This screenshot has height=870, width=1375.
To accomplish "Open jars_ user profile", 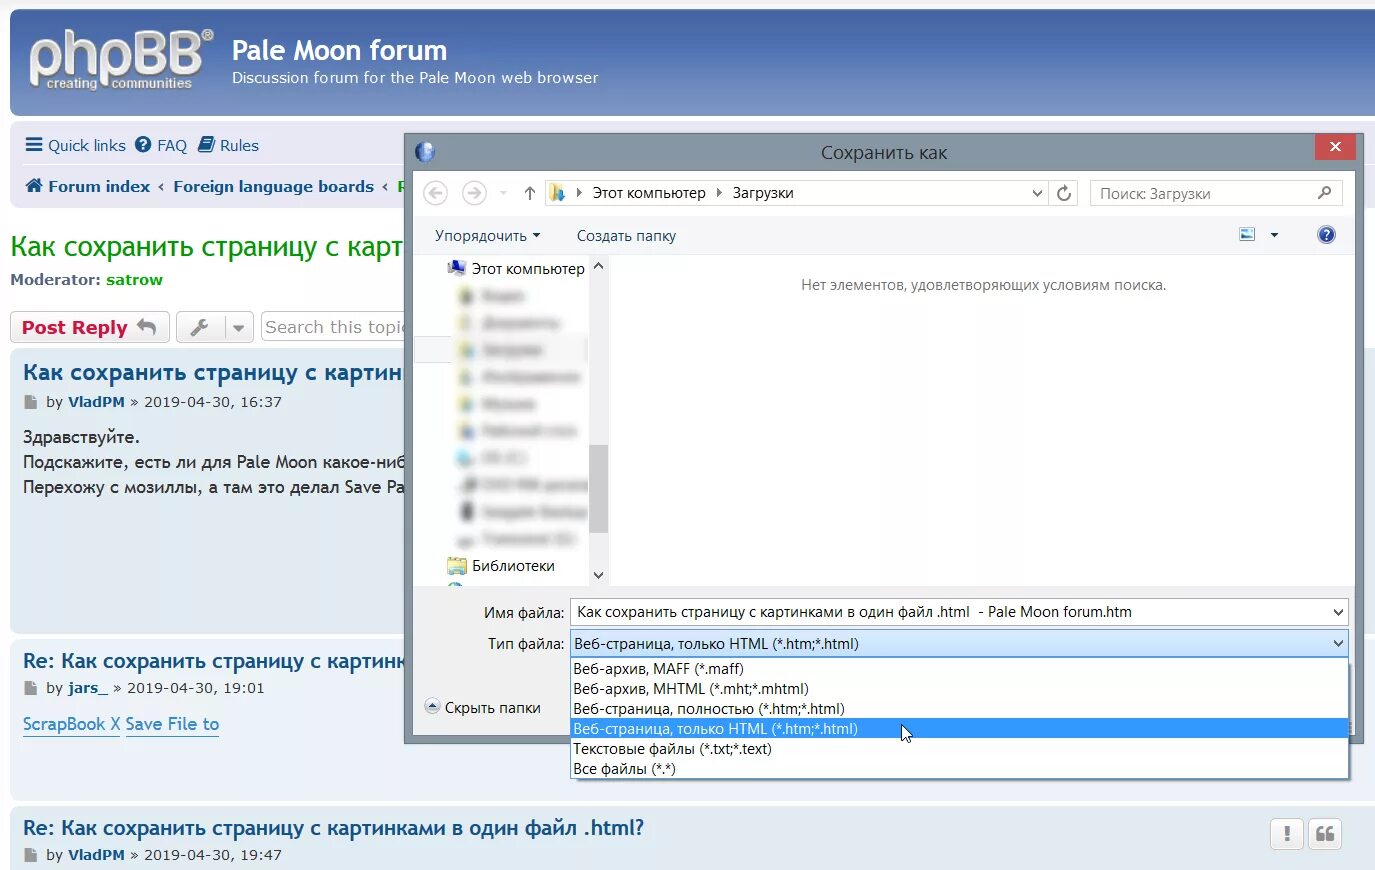I will [88, 688].
